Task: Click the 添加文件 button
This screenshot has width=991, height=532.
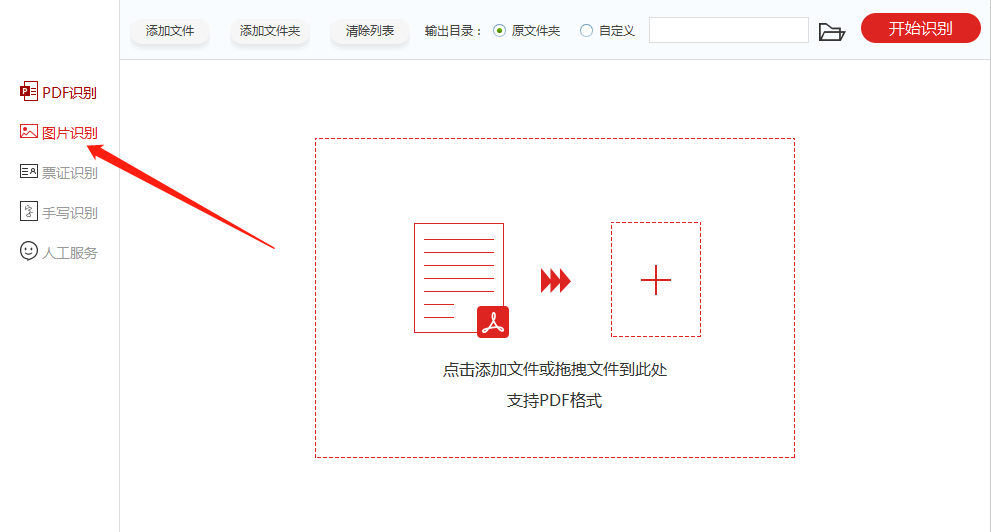Action: click(170, 31)
